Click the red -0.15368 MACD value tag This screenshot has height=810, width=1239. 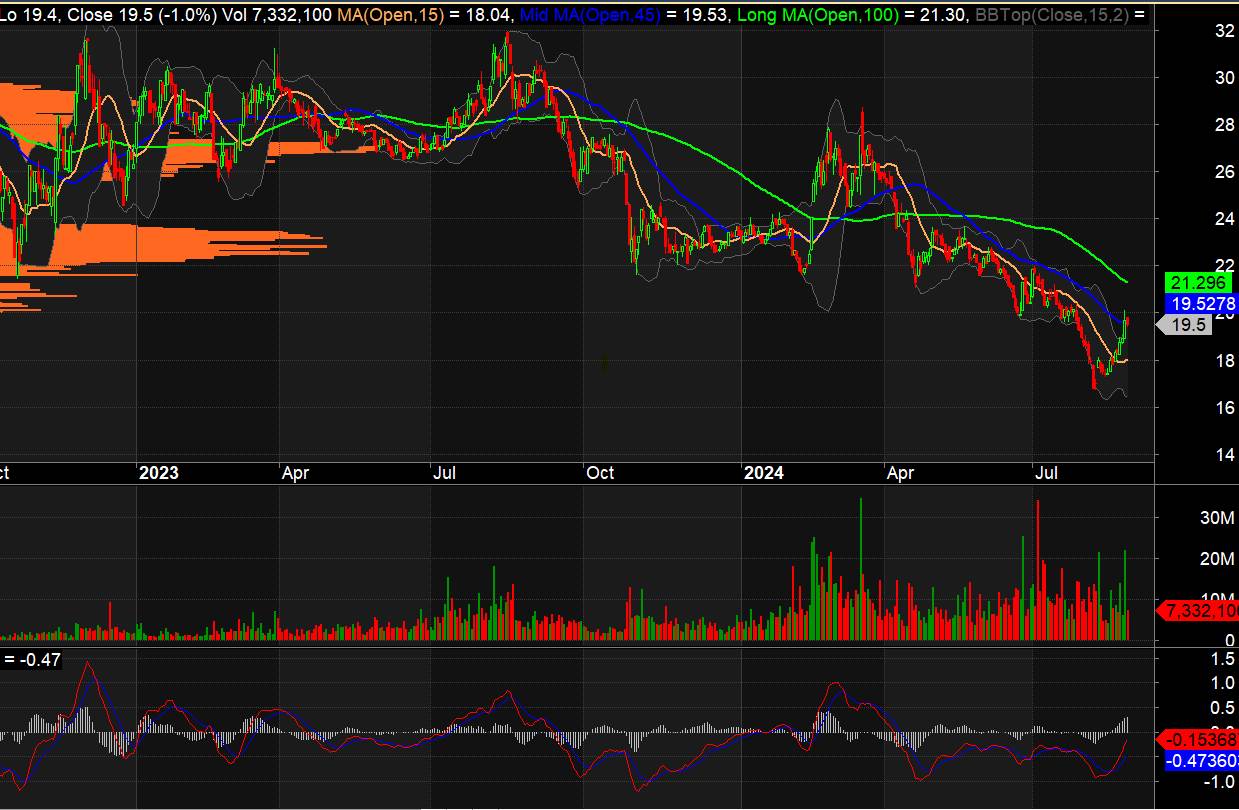click(1200, 740)
